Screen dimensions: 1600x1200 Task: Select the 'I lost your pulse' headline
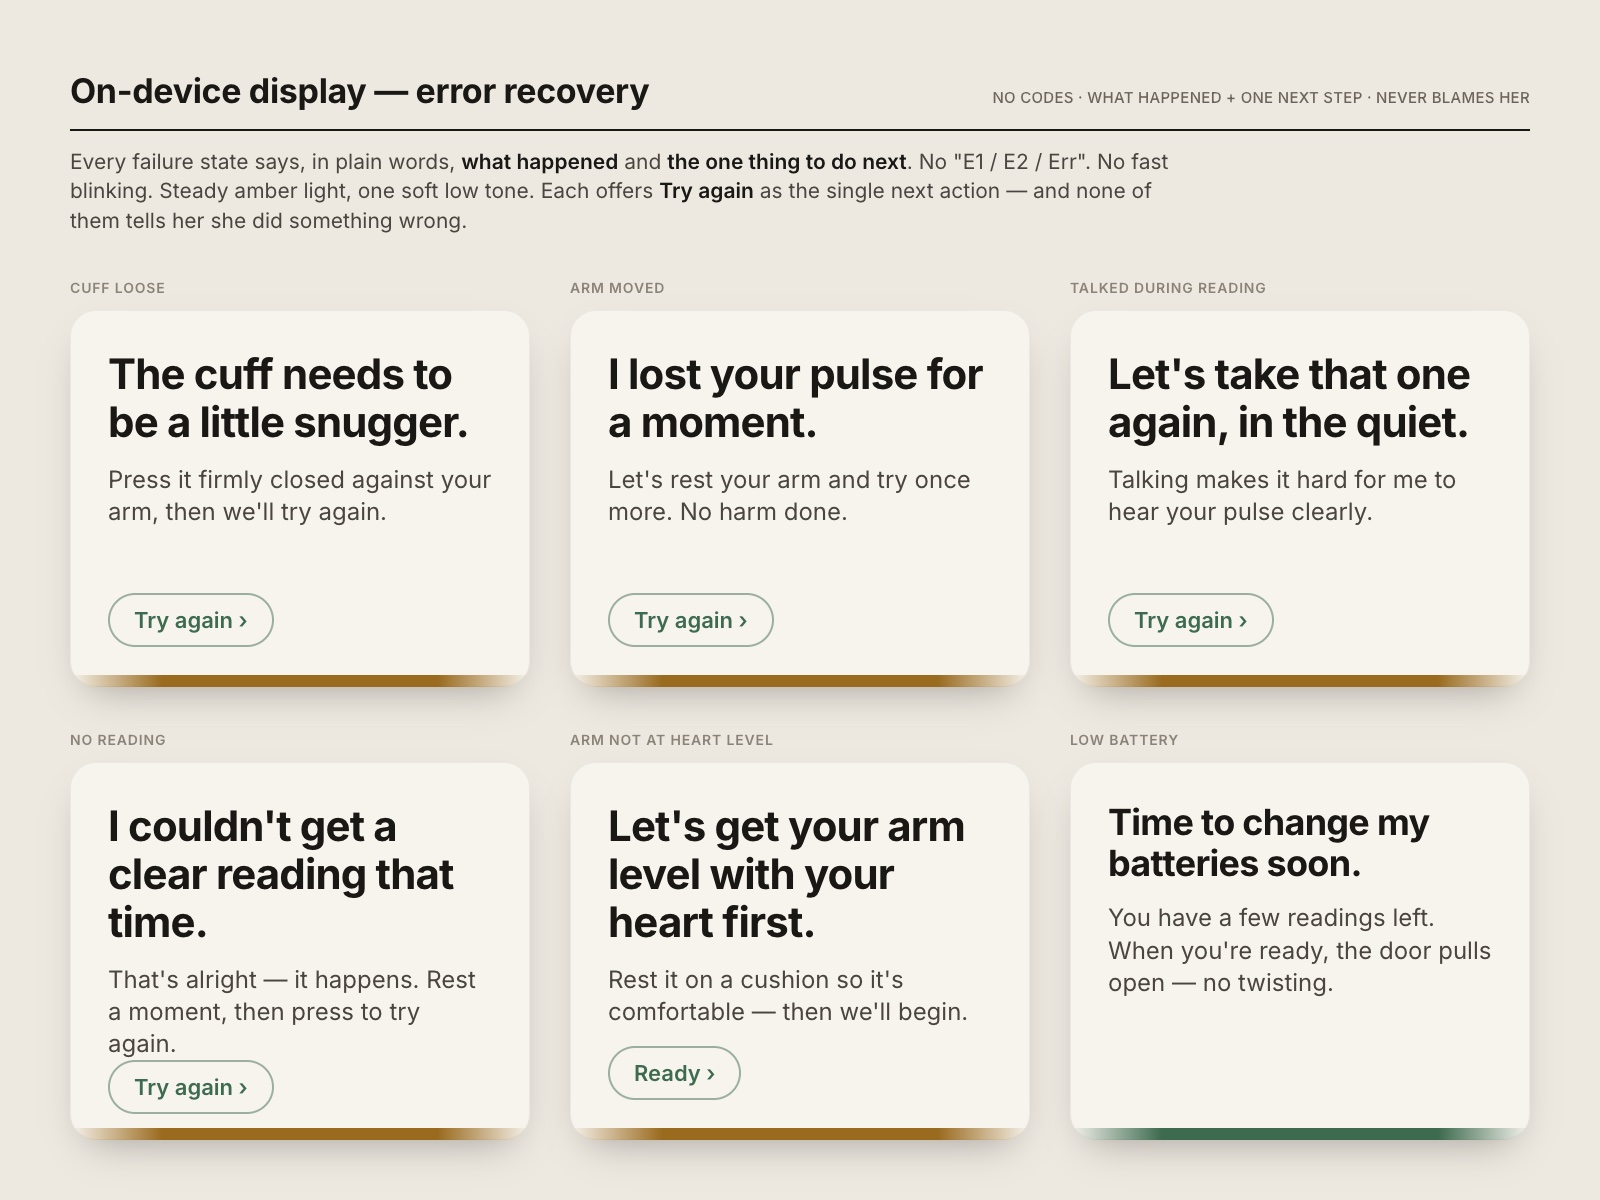pyautogui.click(x=795, y=398)
